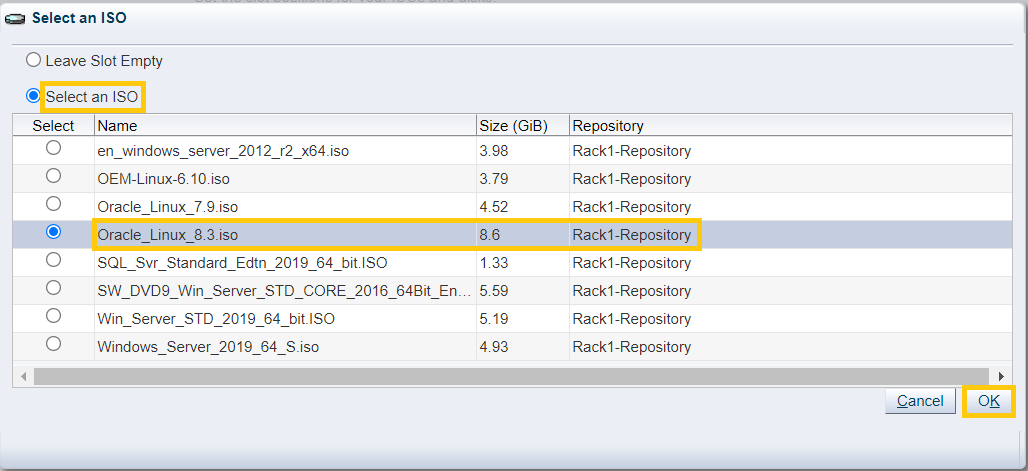Select radio for Oracle_Linux_7.9.iso
The width and height of the screenshot is (1028, 471).
click(53, 204)
